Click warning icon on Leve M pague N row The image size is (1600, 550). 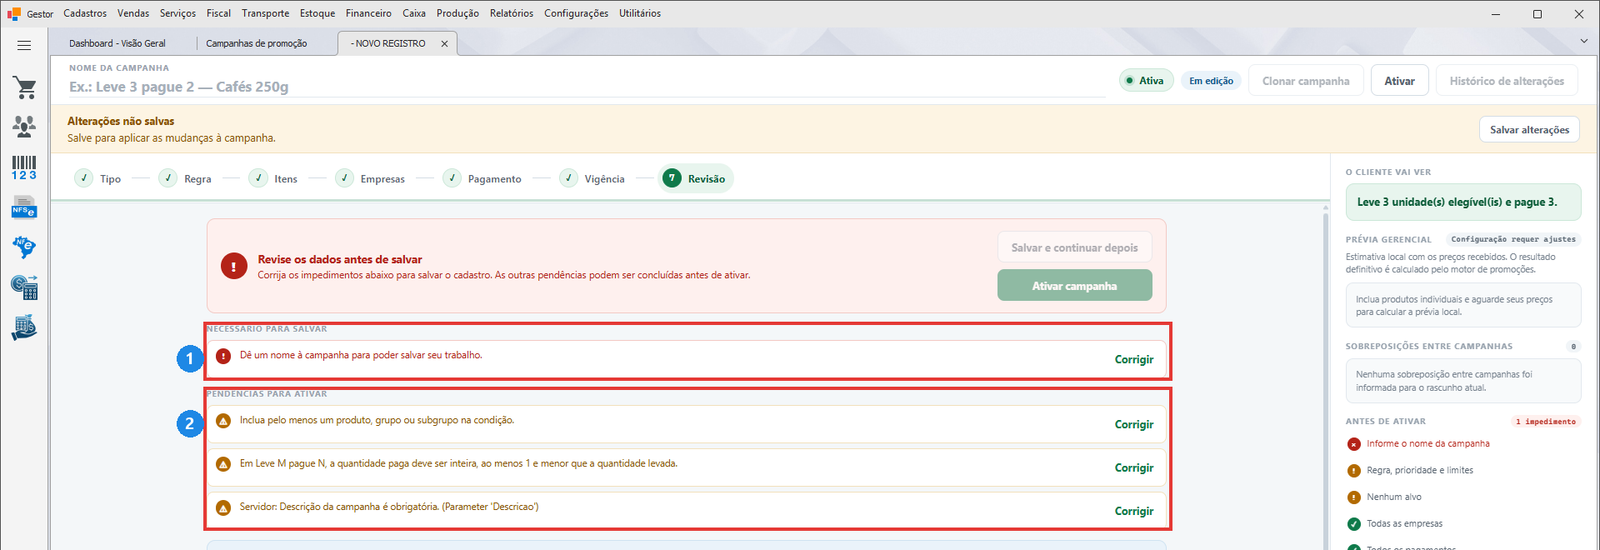[x=223, y=464]
